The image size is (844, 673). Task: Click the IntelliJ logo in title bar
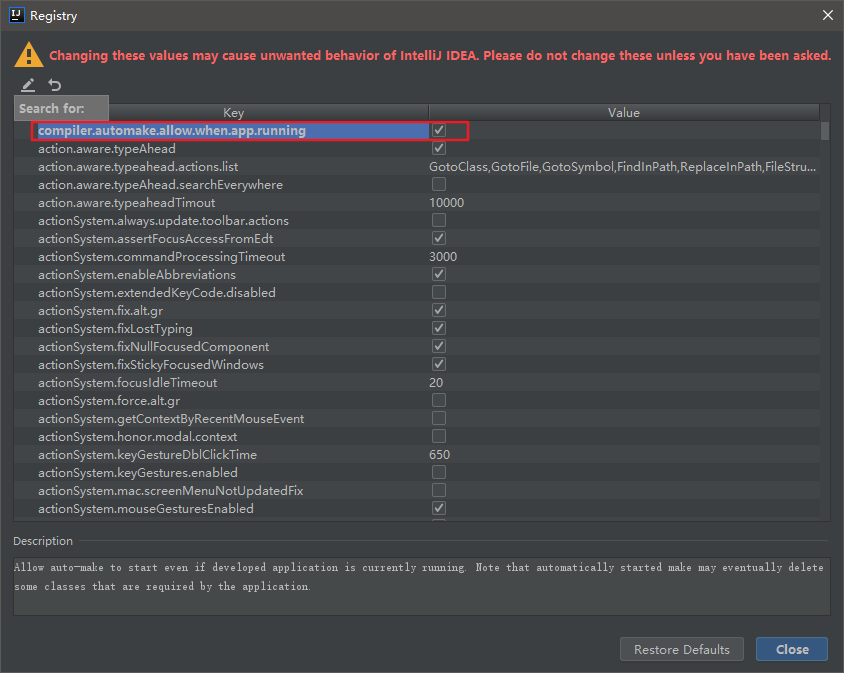point(17,15)
